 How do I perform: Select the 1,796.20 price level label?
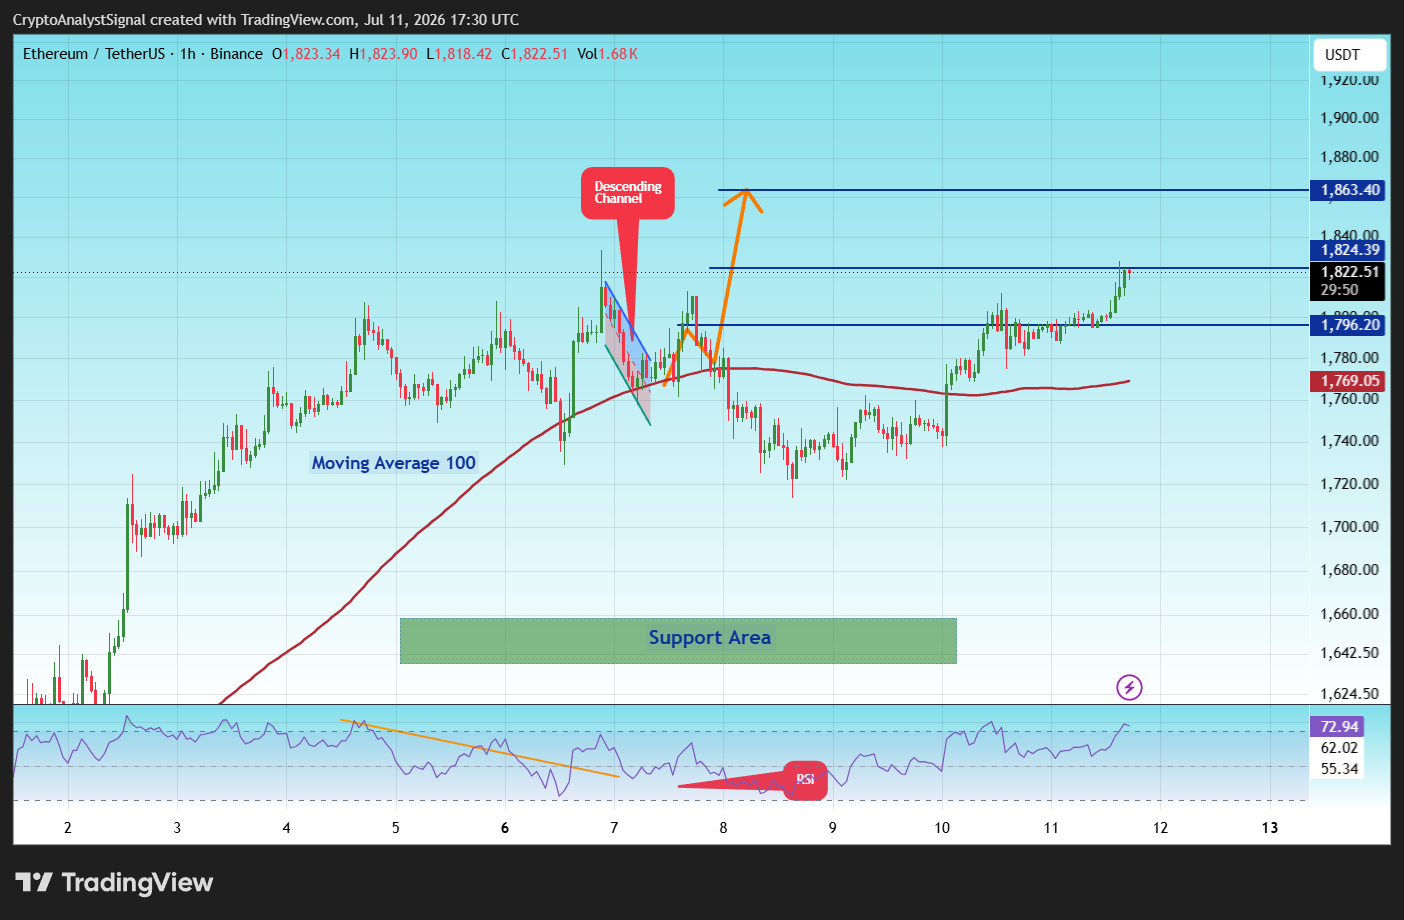tap(1349, 324)
